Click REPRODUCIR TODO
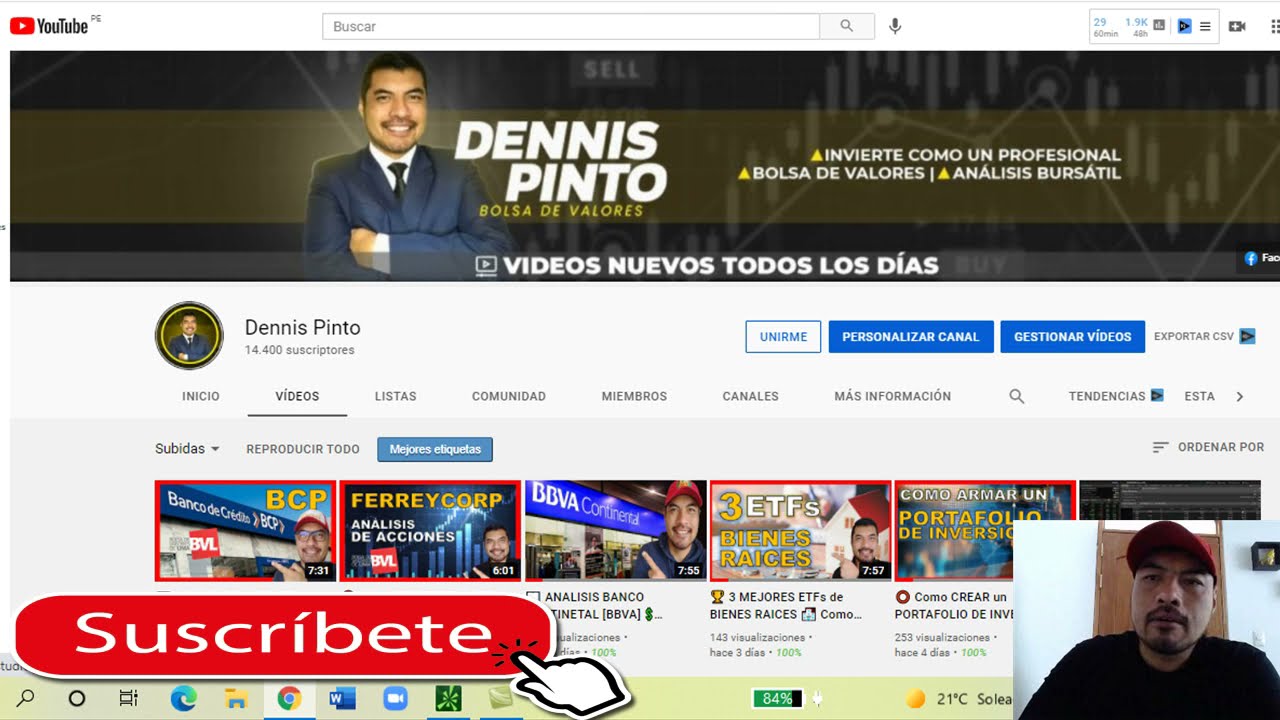This screenshot has width=1280, height=720. tap(303, 449)
